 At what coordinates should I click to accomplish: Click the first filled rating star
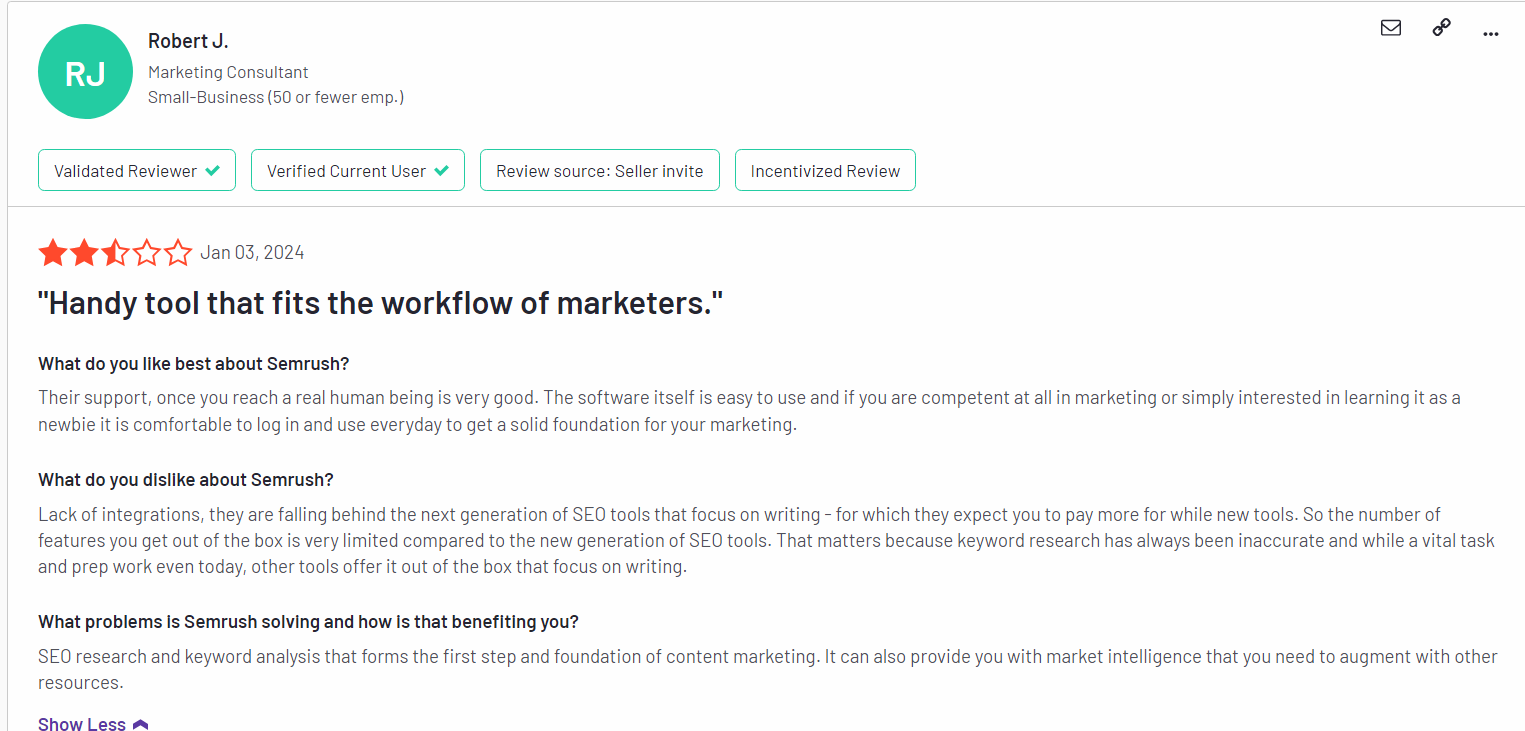[x=53, y=253]
